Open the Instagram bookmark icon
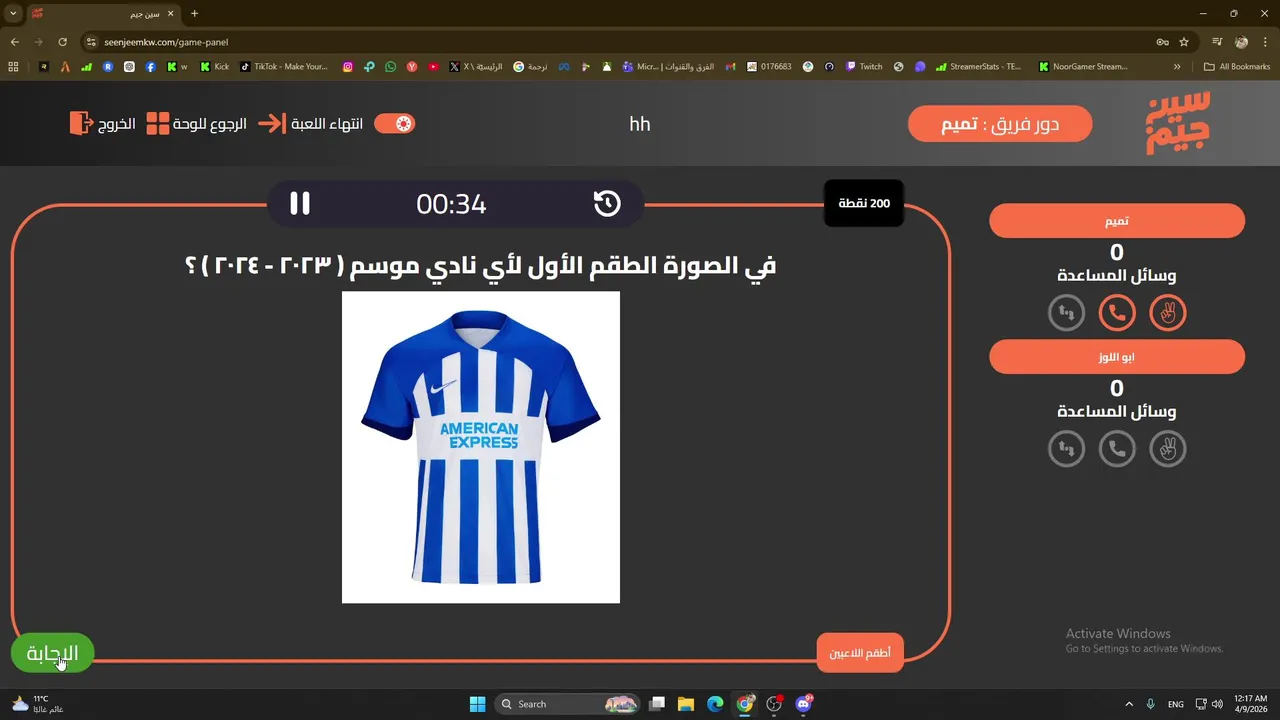The height and width of the screenshot is (720, 1280). (348, 67)
